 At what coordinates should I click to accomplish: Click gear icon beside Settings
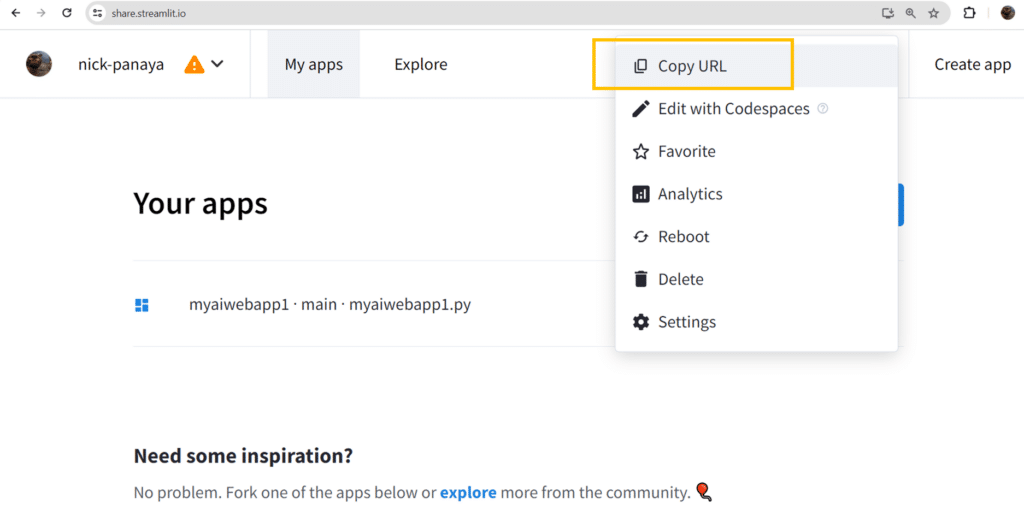(641, 322)
